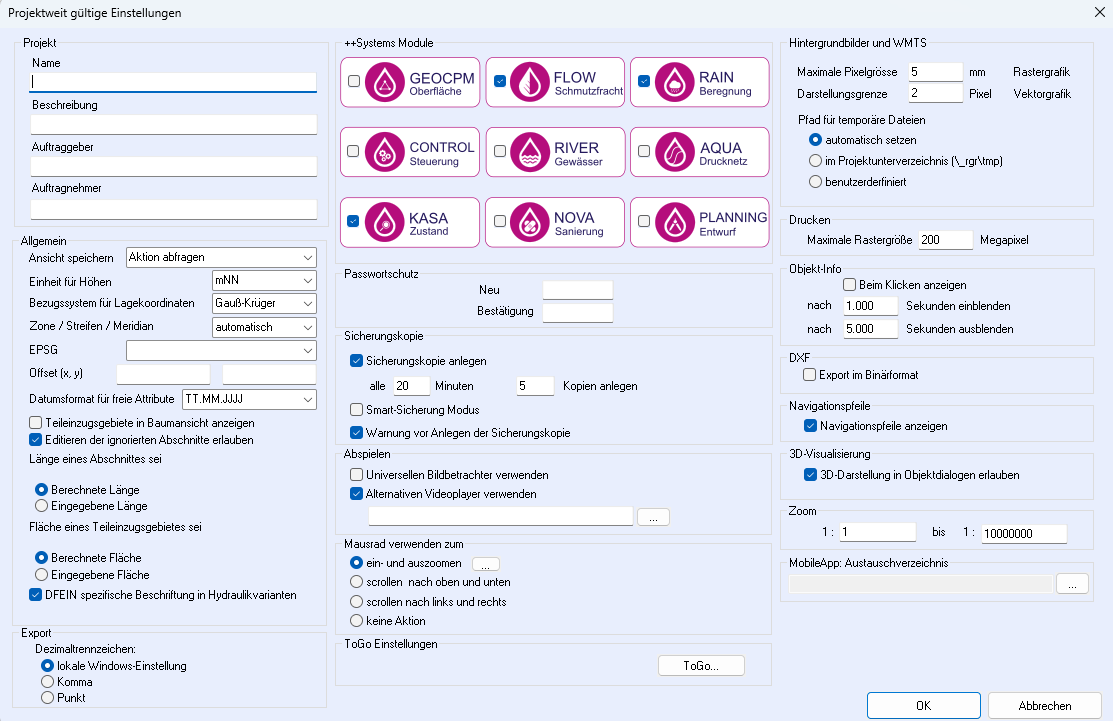Click into the Projekt Name input field
Screen dimensions: 1113x721
coord(174,82)
